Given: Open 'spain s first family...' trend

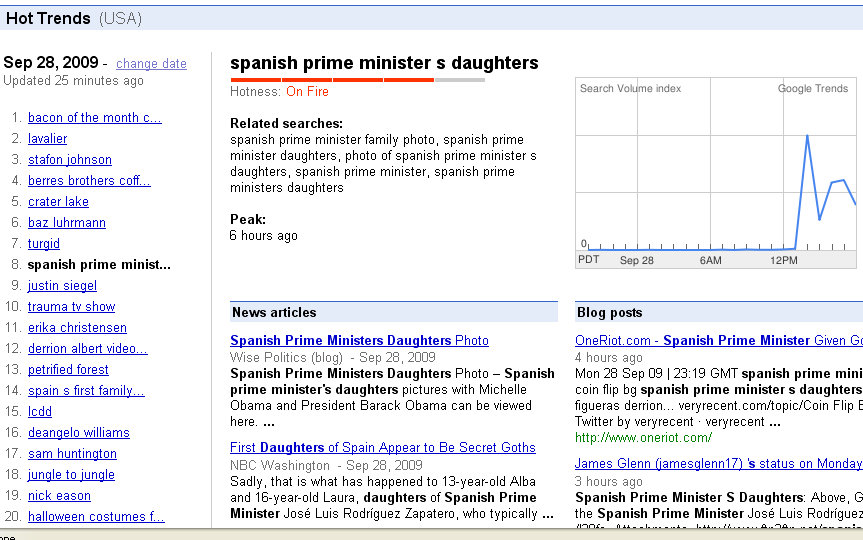Looking at the screenshot, I should click(86, 391).
